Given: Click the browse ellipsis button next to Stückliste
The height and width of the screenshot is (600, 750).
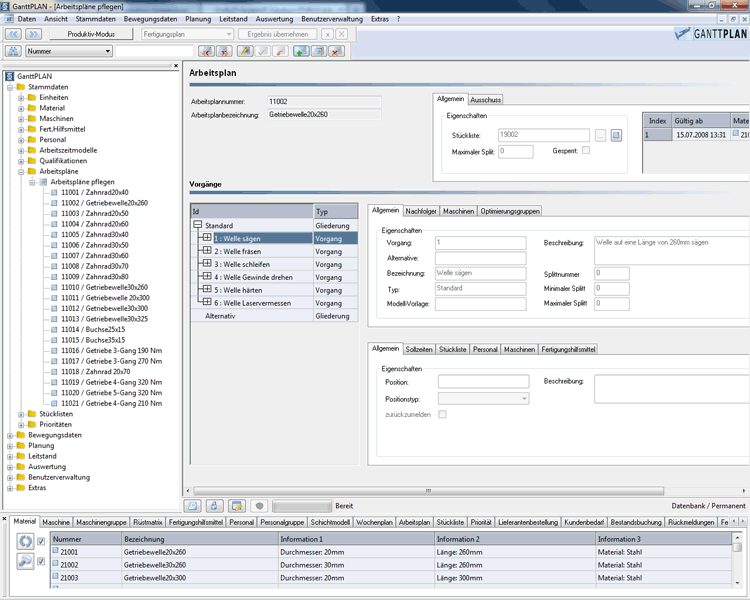Looking at the screenshot, I should coord(600,135).
